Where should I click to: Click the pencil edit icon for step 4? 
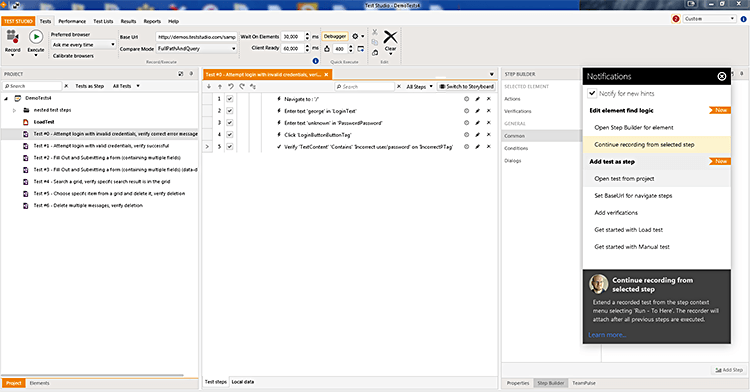[477, 135]
